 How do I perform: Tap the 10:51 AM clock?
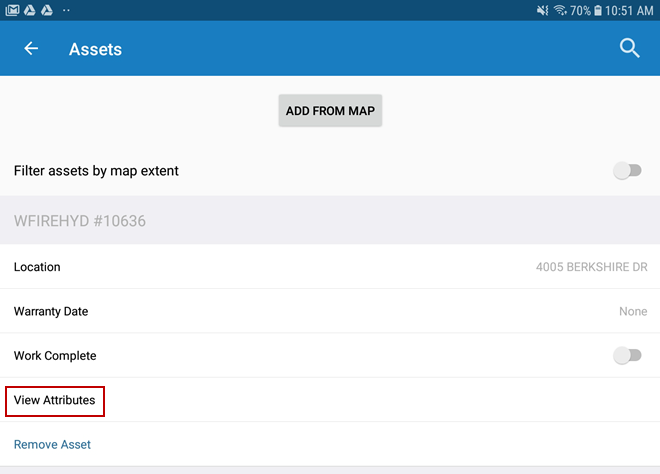[630, 10]
